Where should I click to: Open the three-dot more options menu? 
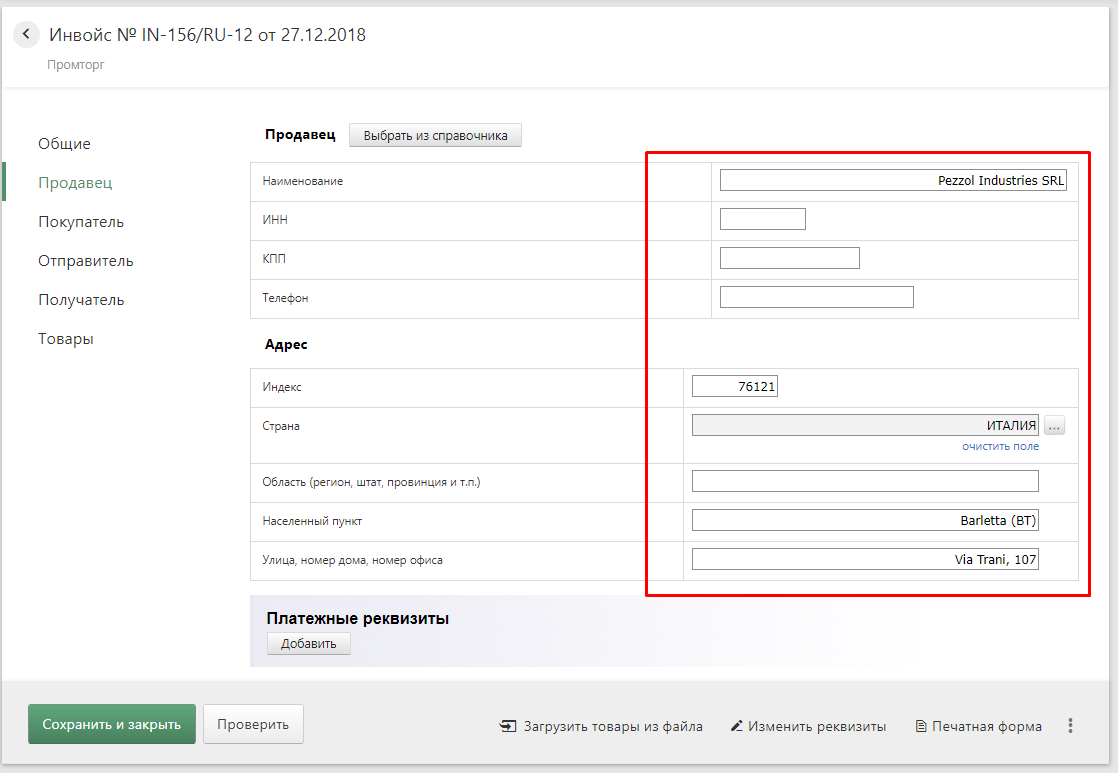pos(1070,726)
